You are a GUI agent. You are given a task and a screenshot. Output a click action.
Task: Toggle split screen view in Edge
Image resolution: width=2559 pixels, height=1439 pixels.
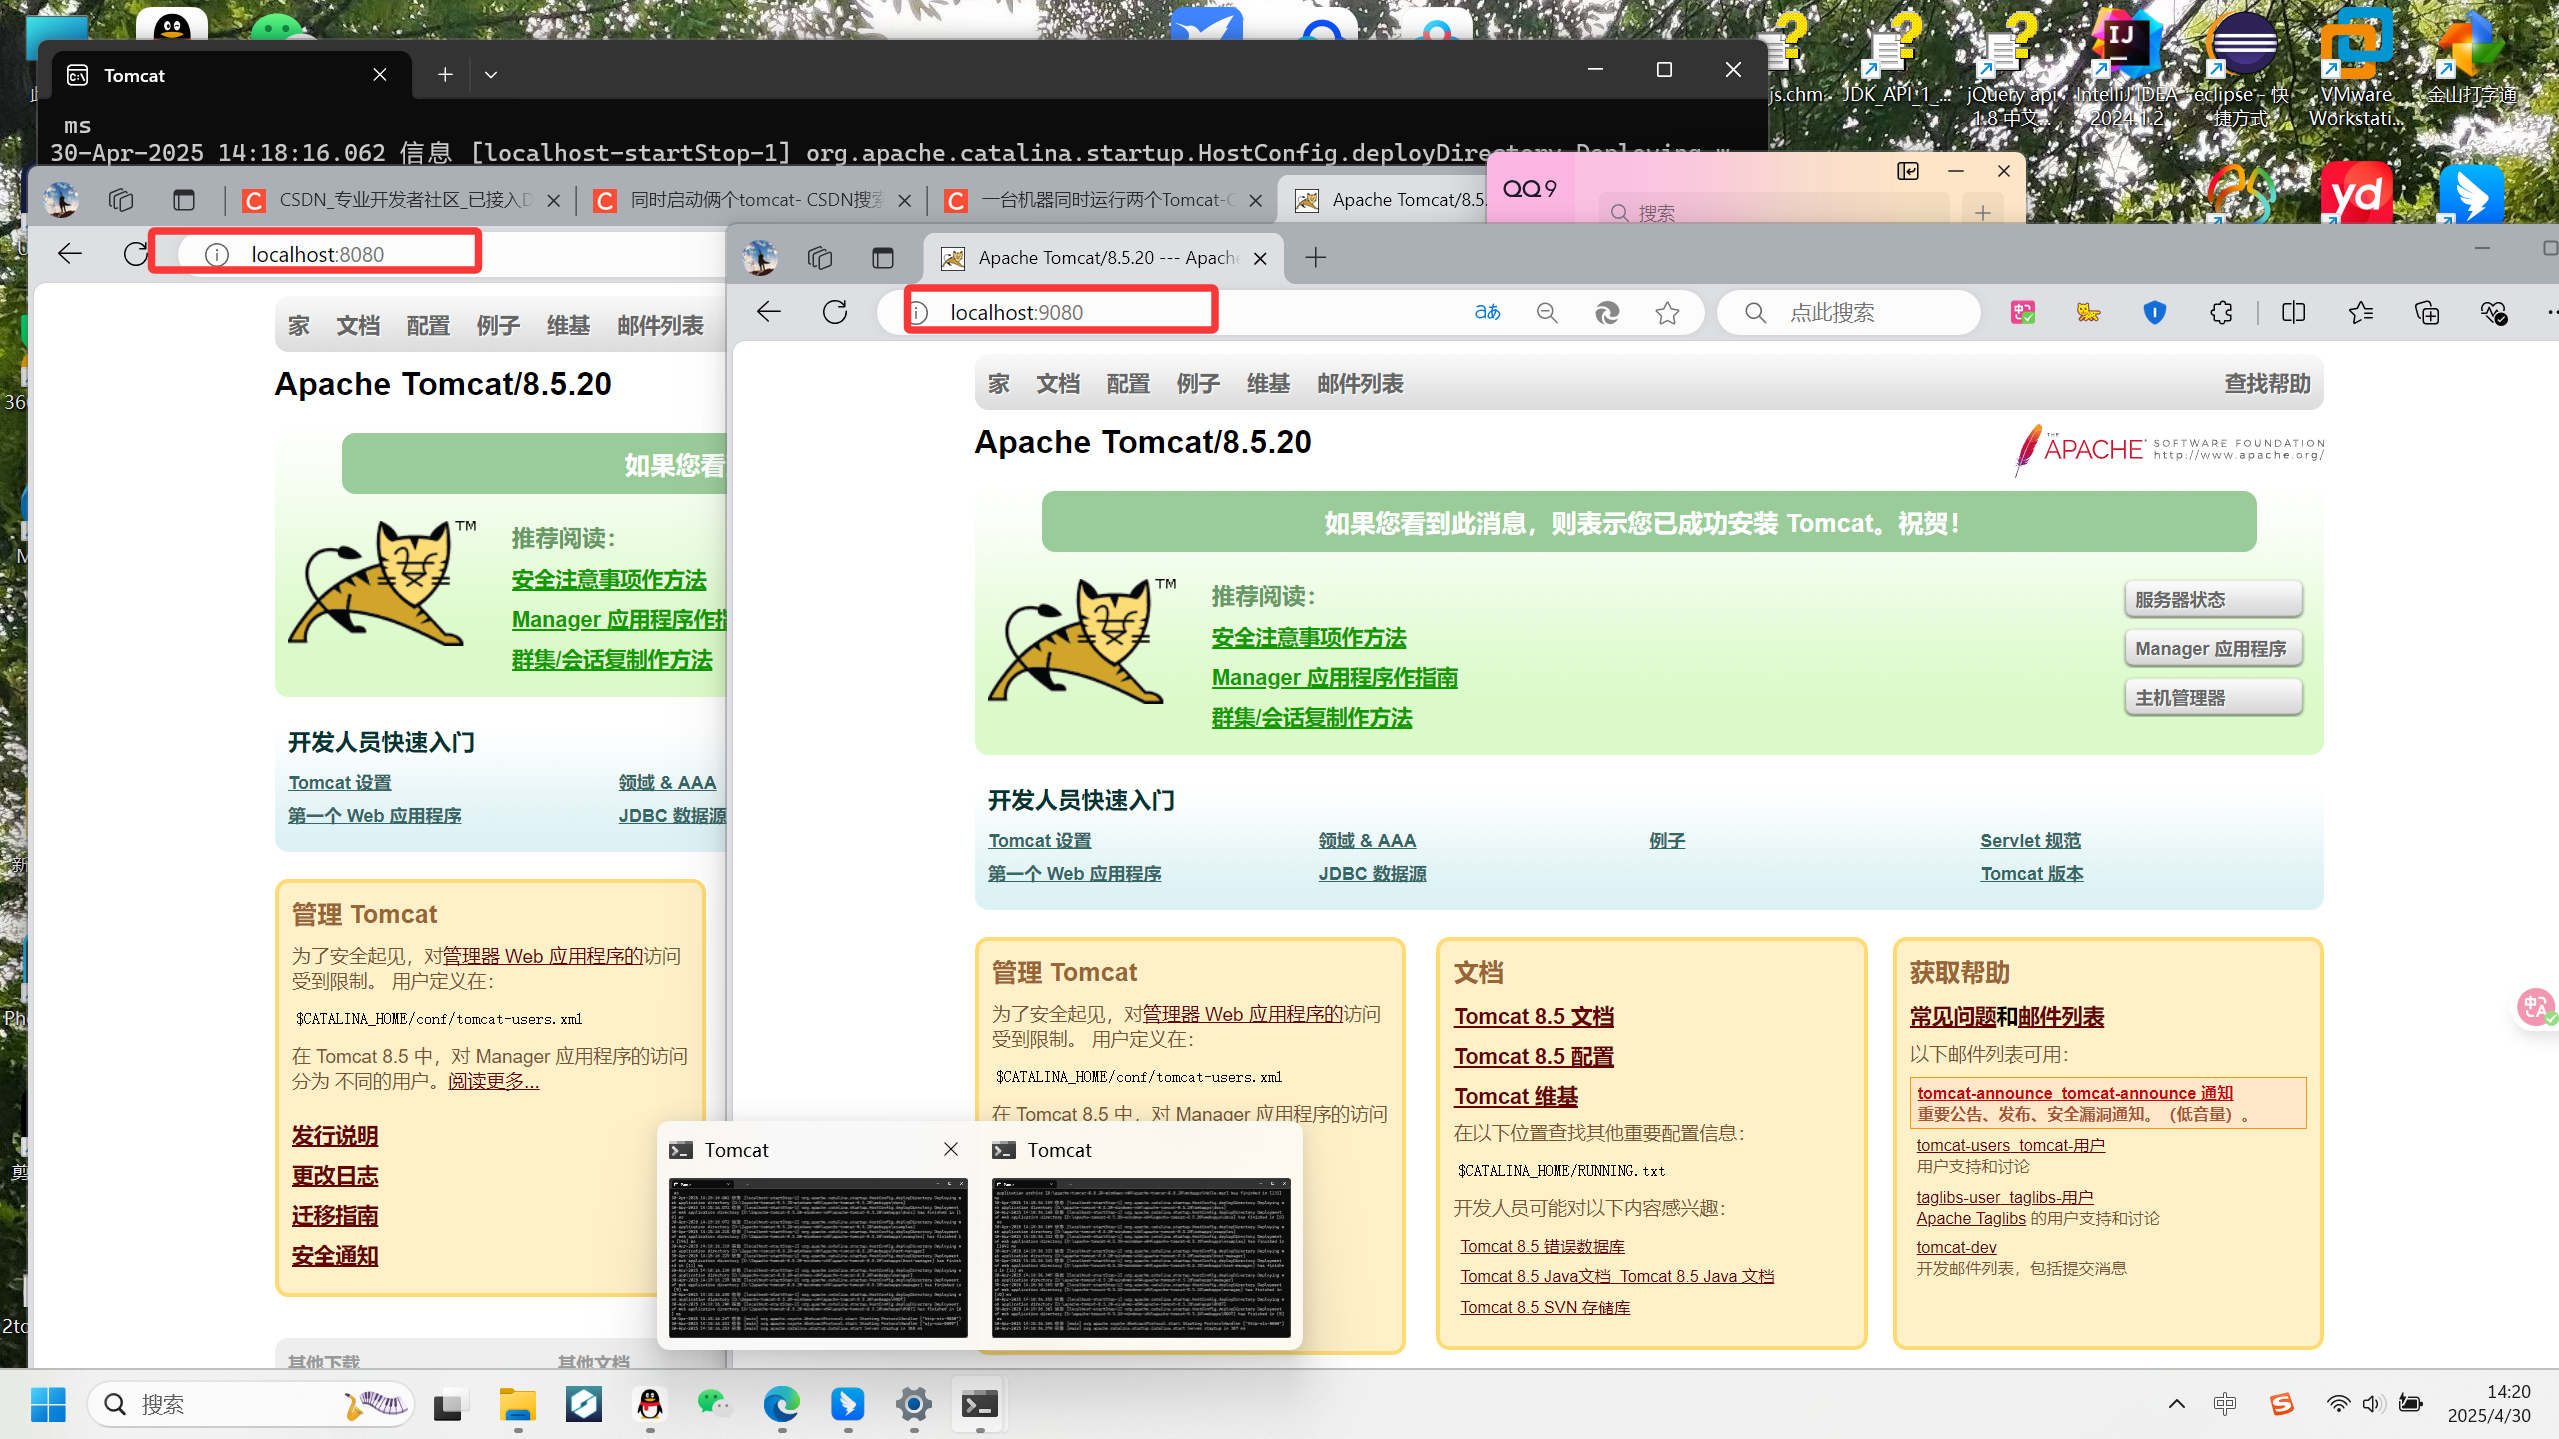pyautogui.click(x=2293, y=313)
